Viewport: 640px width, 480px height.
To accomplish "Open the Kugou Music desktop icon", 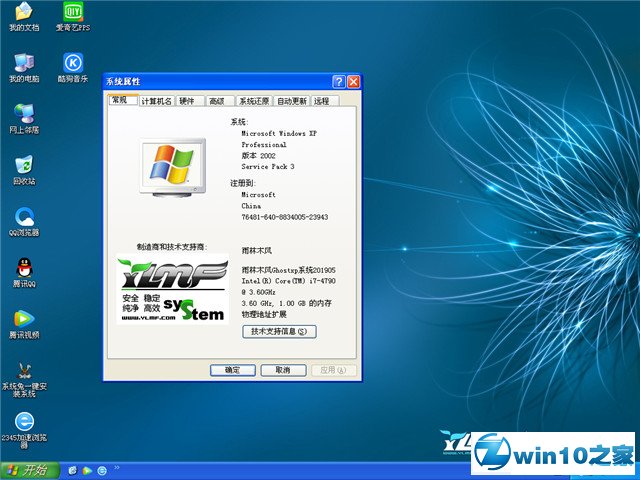I will click(x=73, y=68).
